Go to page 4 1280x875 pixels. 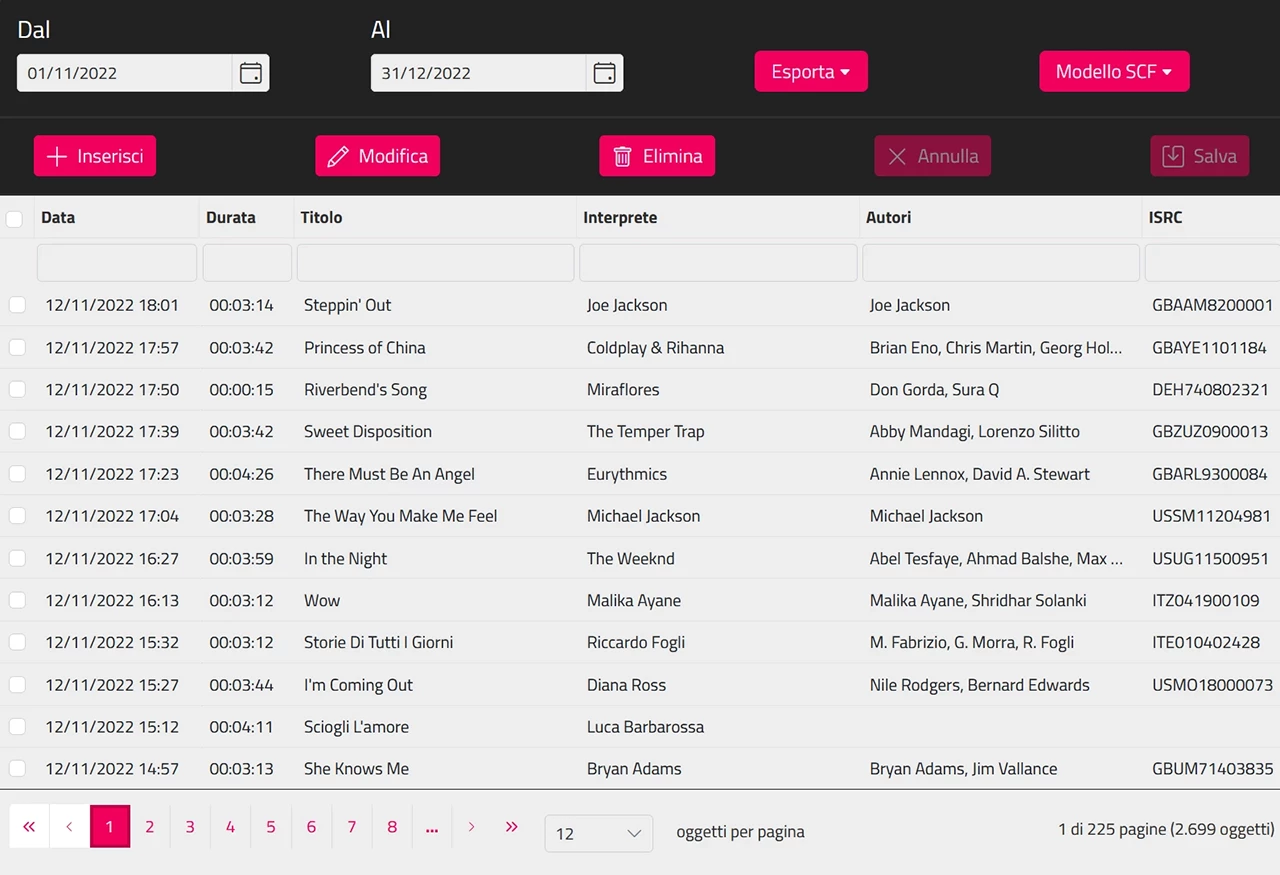(230, 827)
